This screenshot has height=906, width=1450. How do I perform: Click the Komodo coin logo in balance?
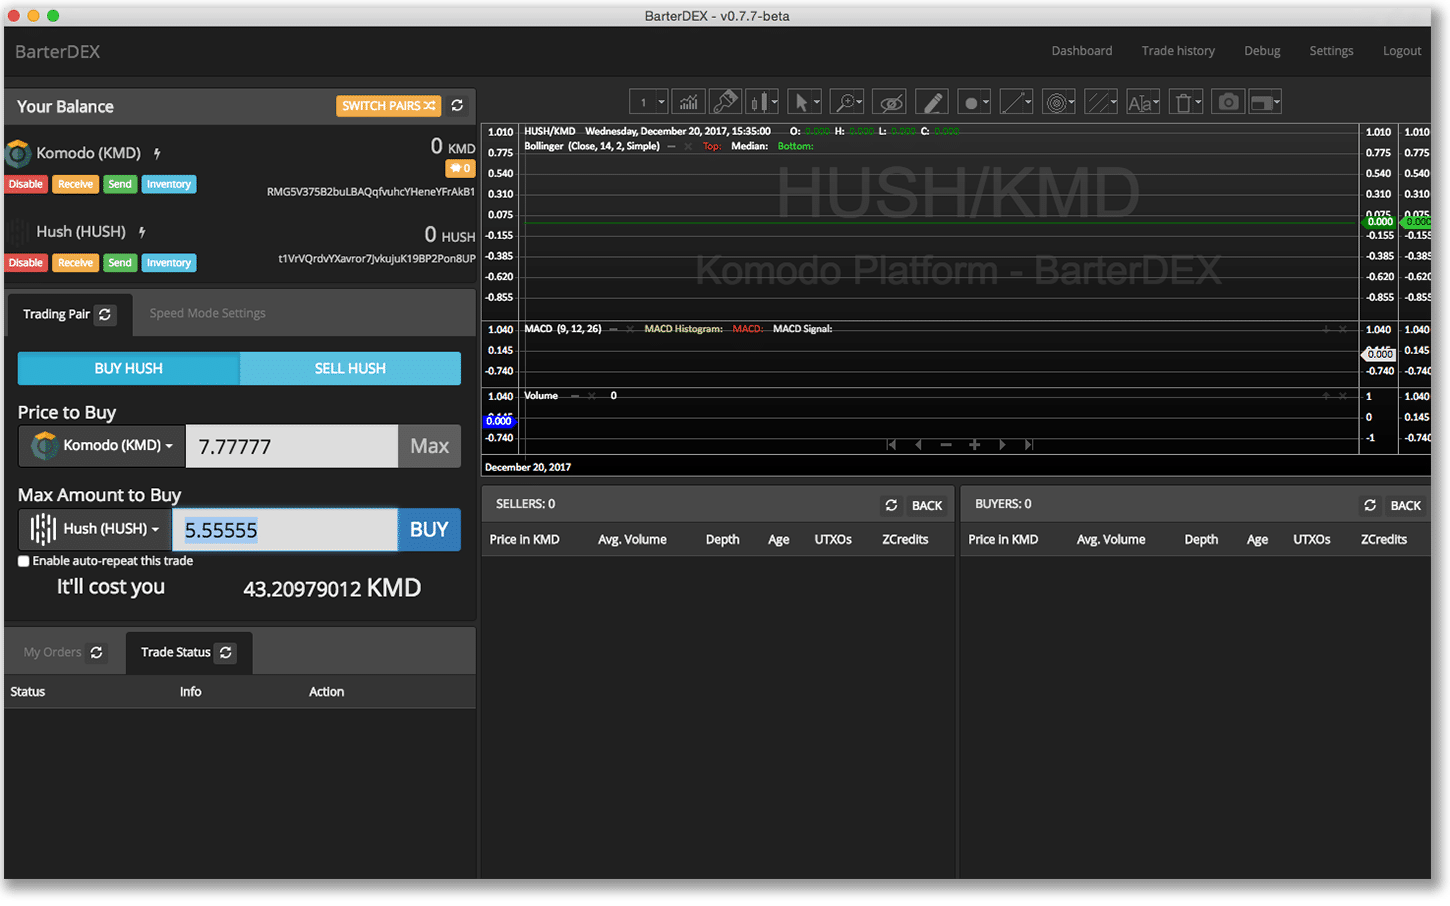tap(18, 153)
